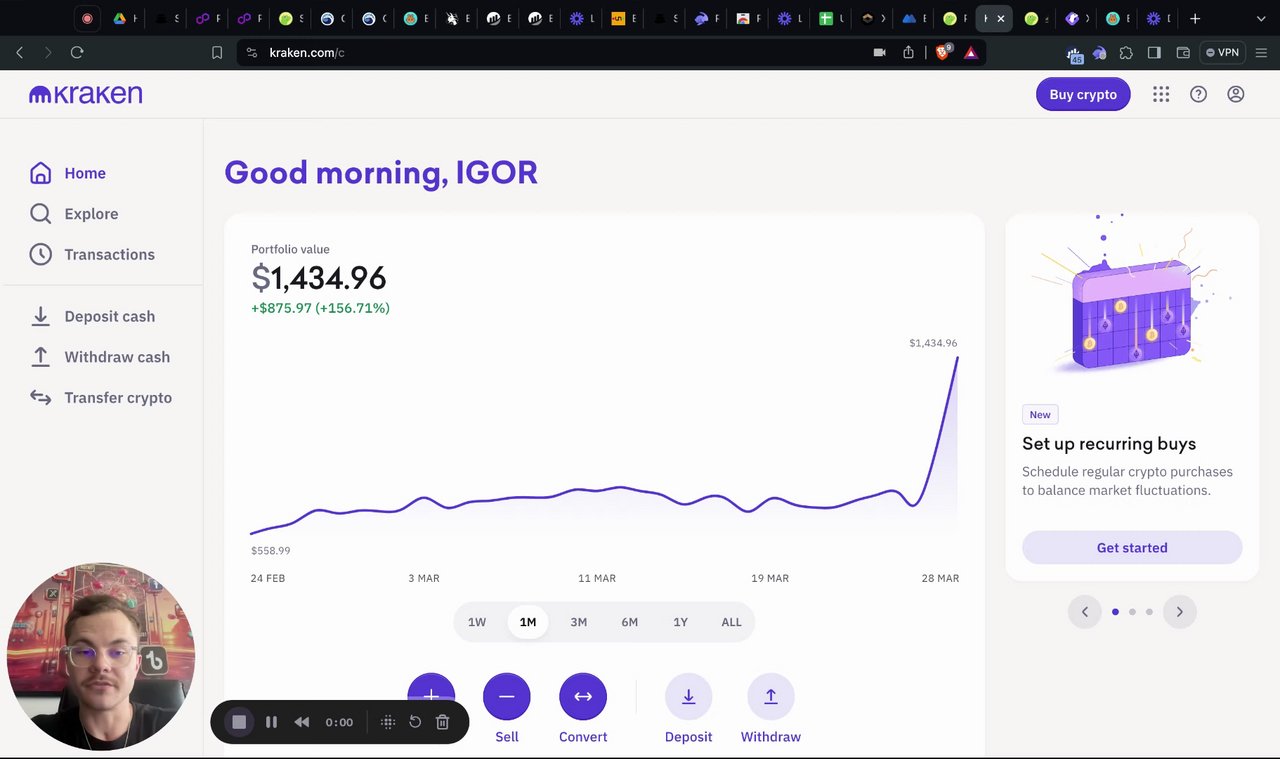Click the recorder dotted grid icon

click(x=388, y=722)
